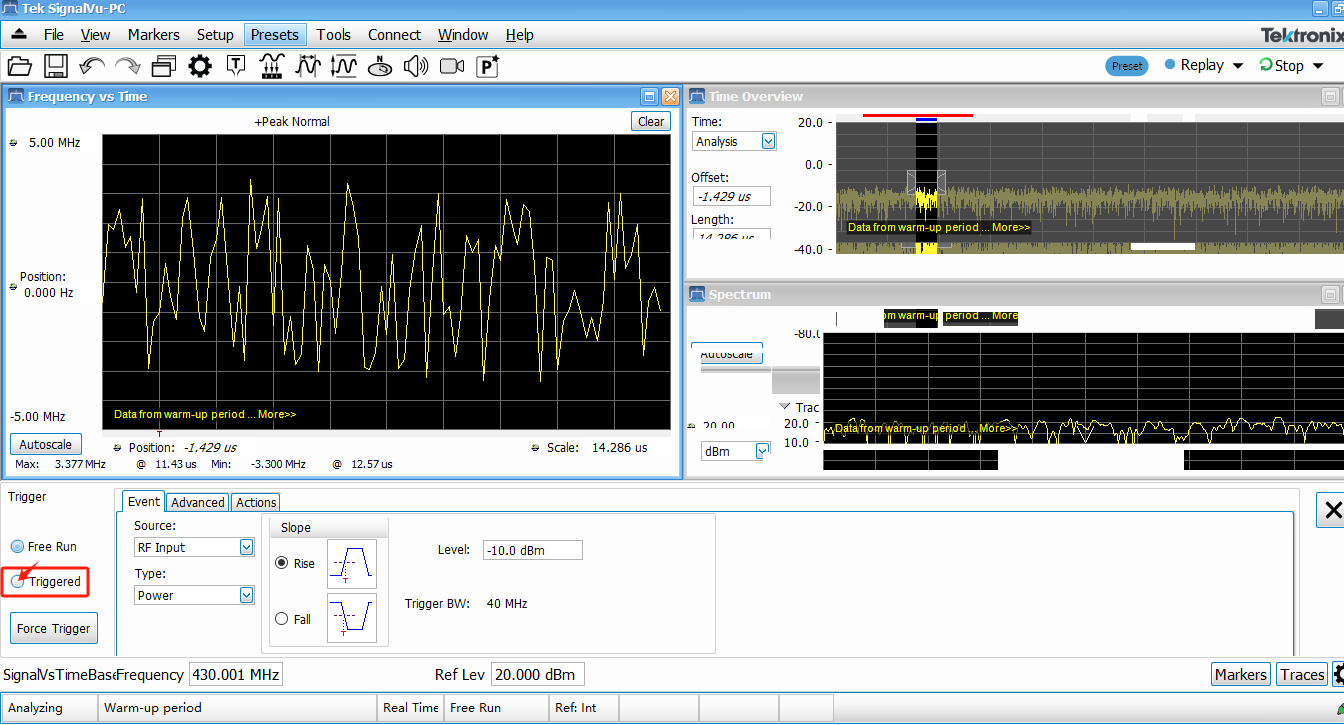The width and height of the screenshot is (1344, 725).
Task: Click the blue Preset button
Action: [x=1127, y=66]
